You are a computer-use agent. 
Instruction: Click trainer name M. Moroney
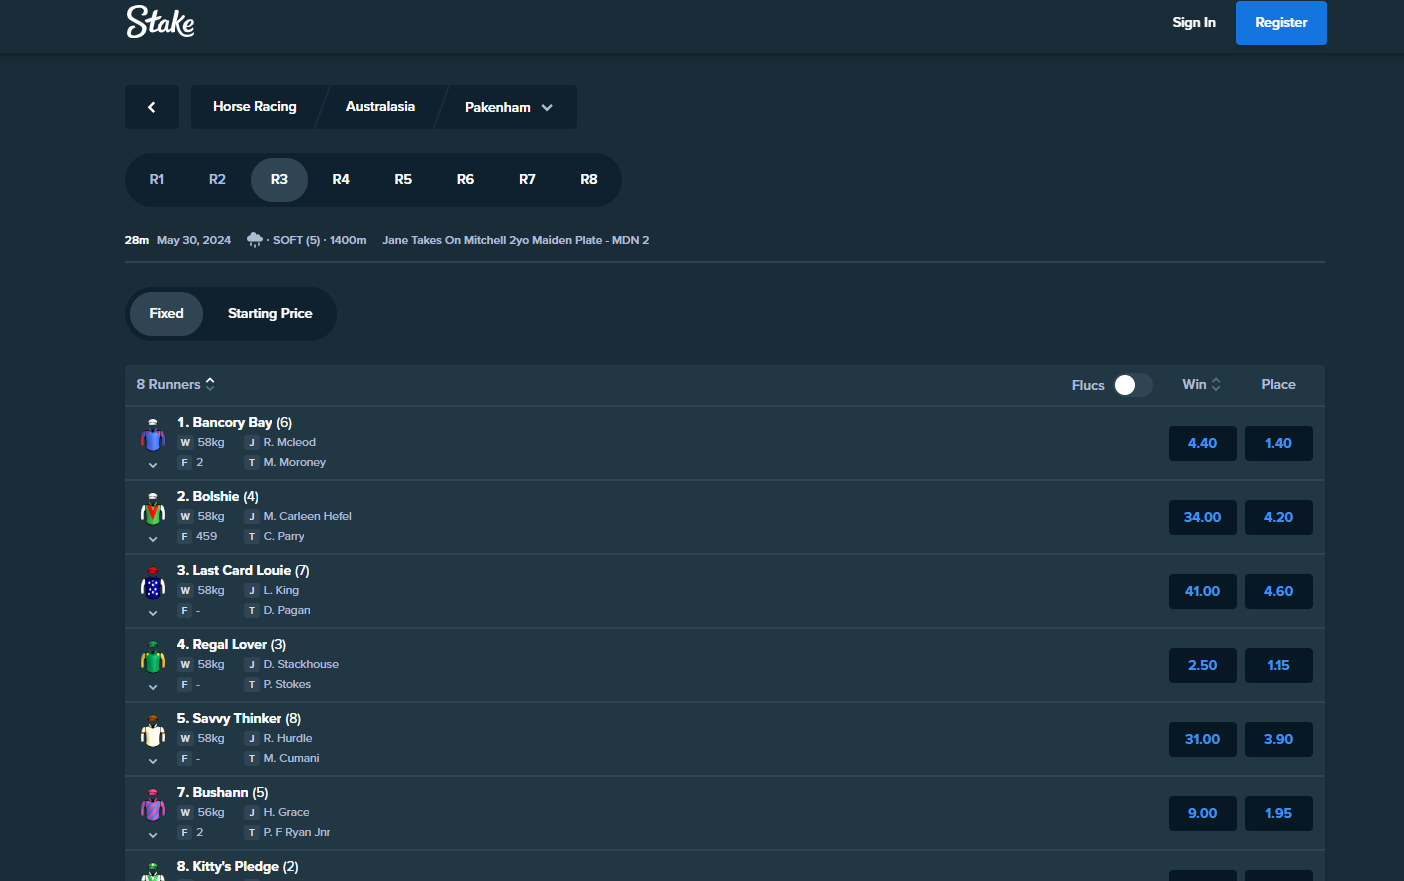[x=295, y=462]
